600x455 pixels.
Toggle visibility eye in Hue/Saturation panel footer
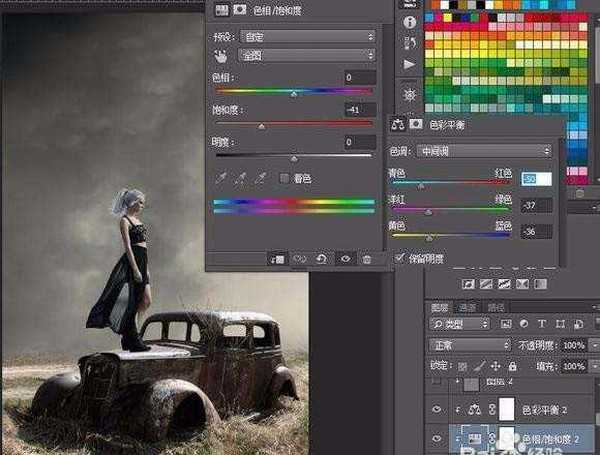coord(345,259)
